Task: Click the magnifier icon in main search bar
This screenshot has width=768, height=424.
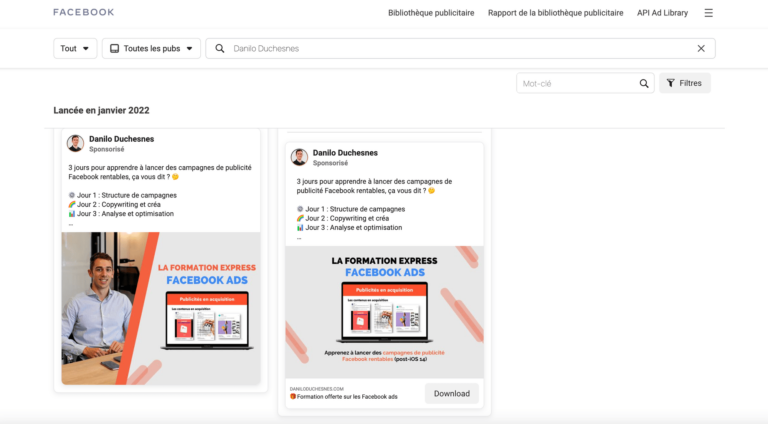Action: pos(220,48)
